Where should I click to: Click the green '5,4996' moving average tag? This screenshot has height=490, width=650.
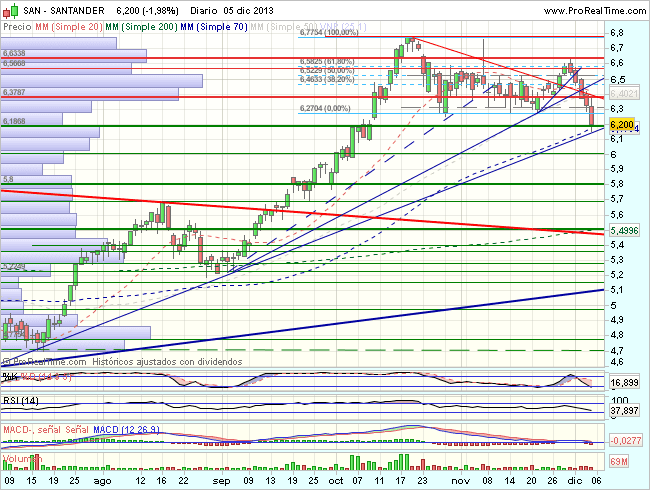tap(624, 230)
